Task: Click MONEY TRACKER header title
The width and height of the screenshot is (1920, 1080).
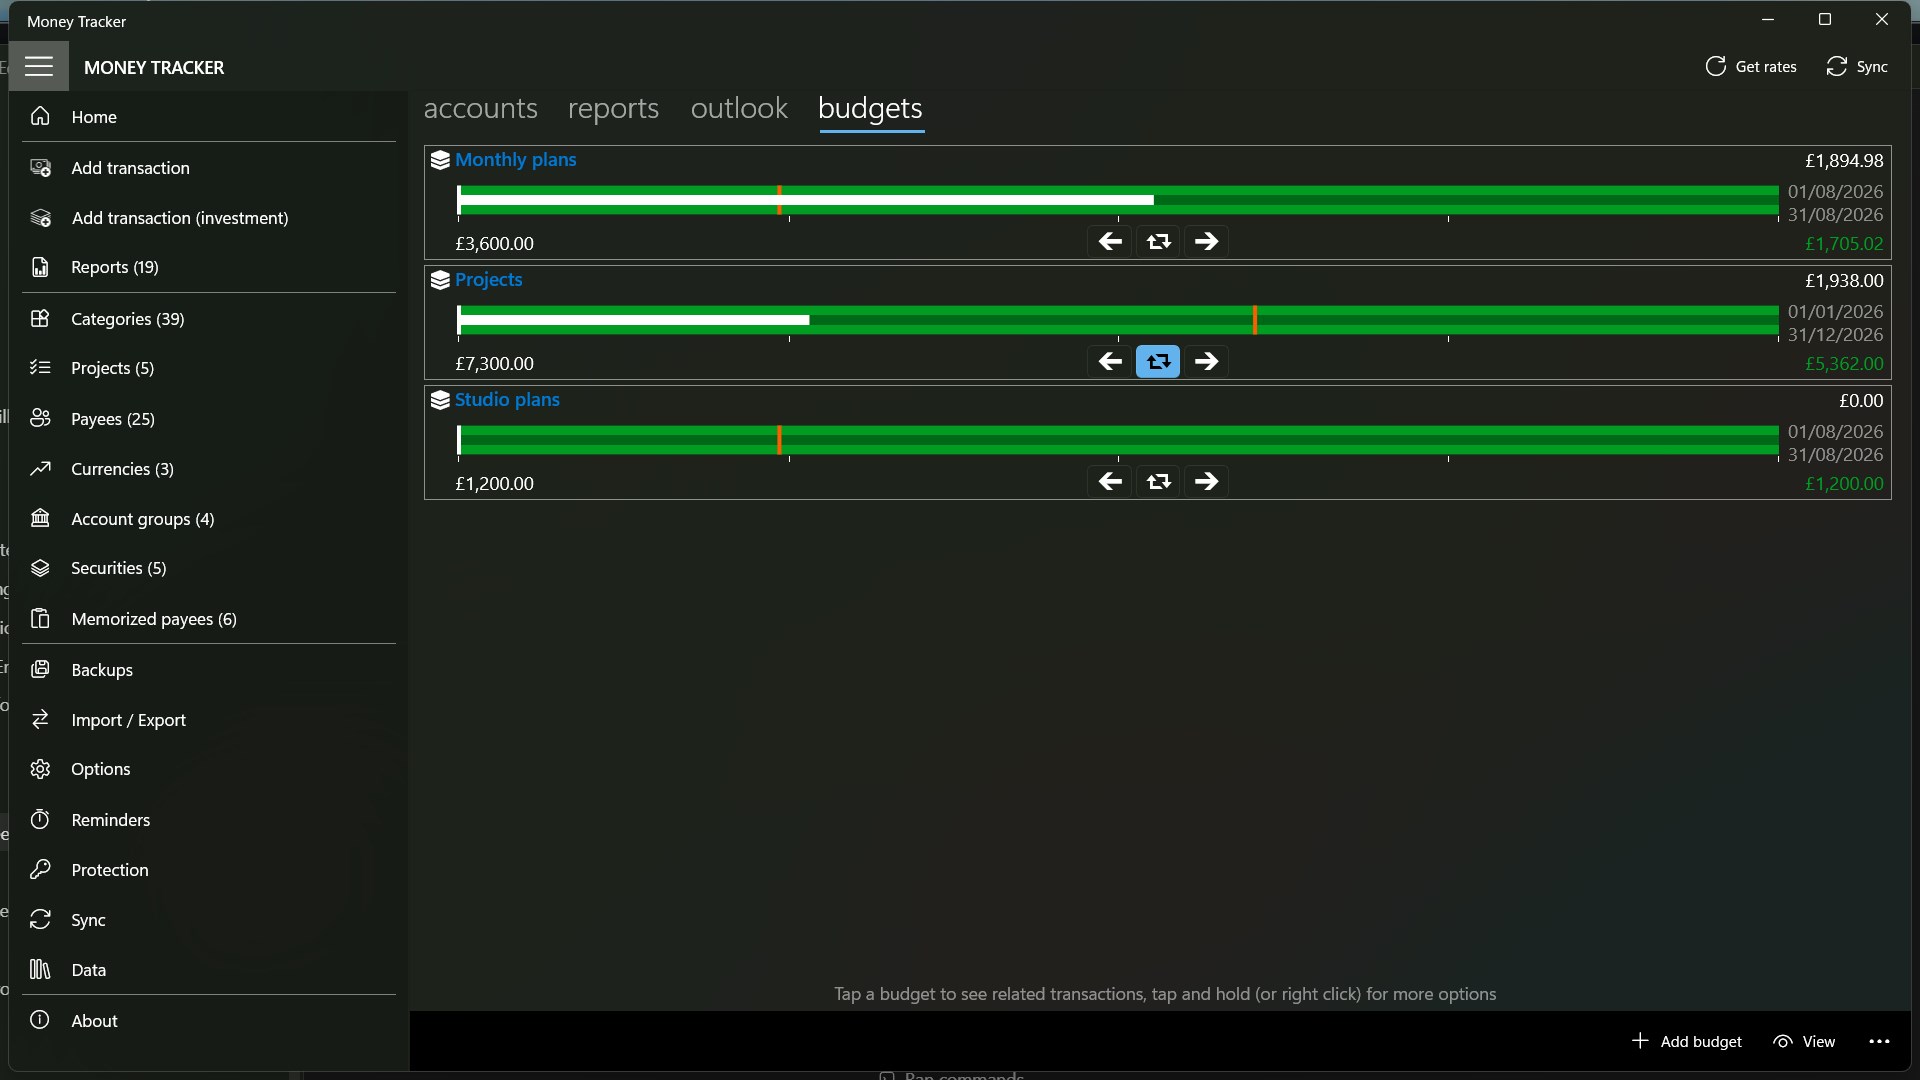Action: click(154, 68)
